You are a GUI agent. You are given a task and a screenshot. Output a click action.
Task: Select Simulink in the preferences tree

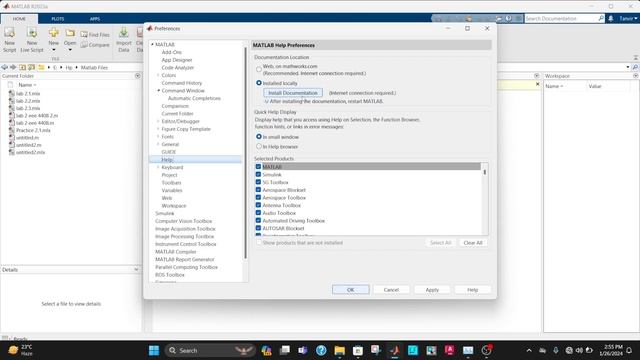click(164, 213)
